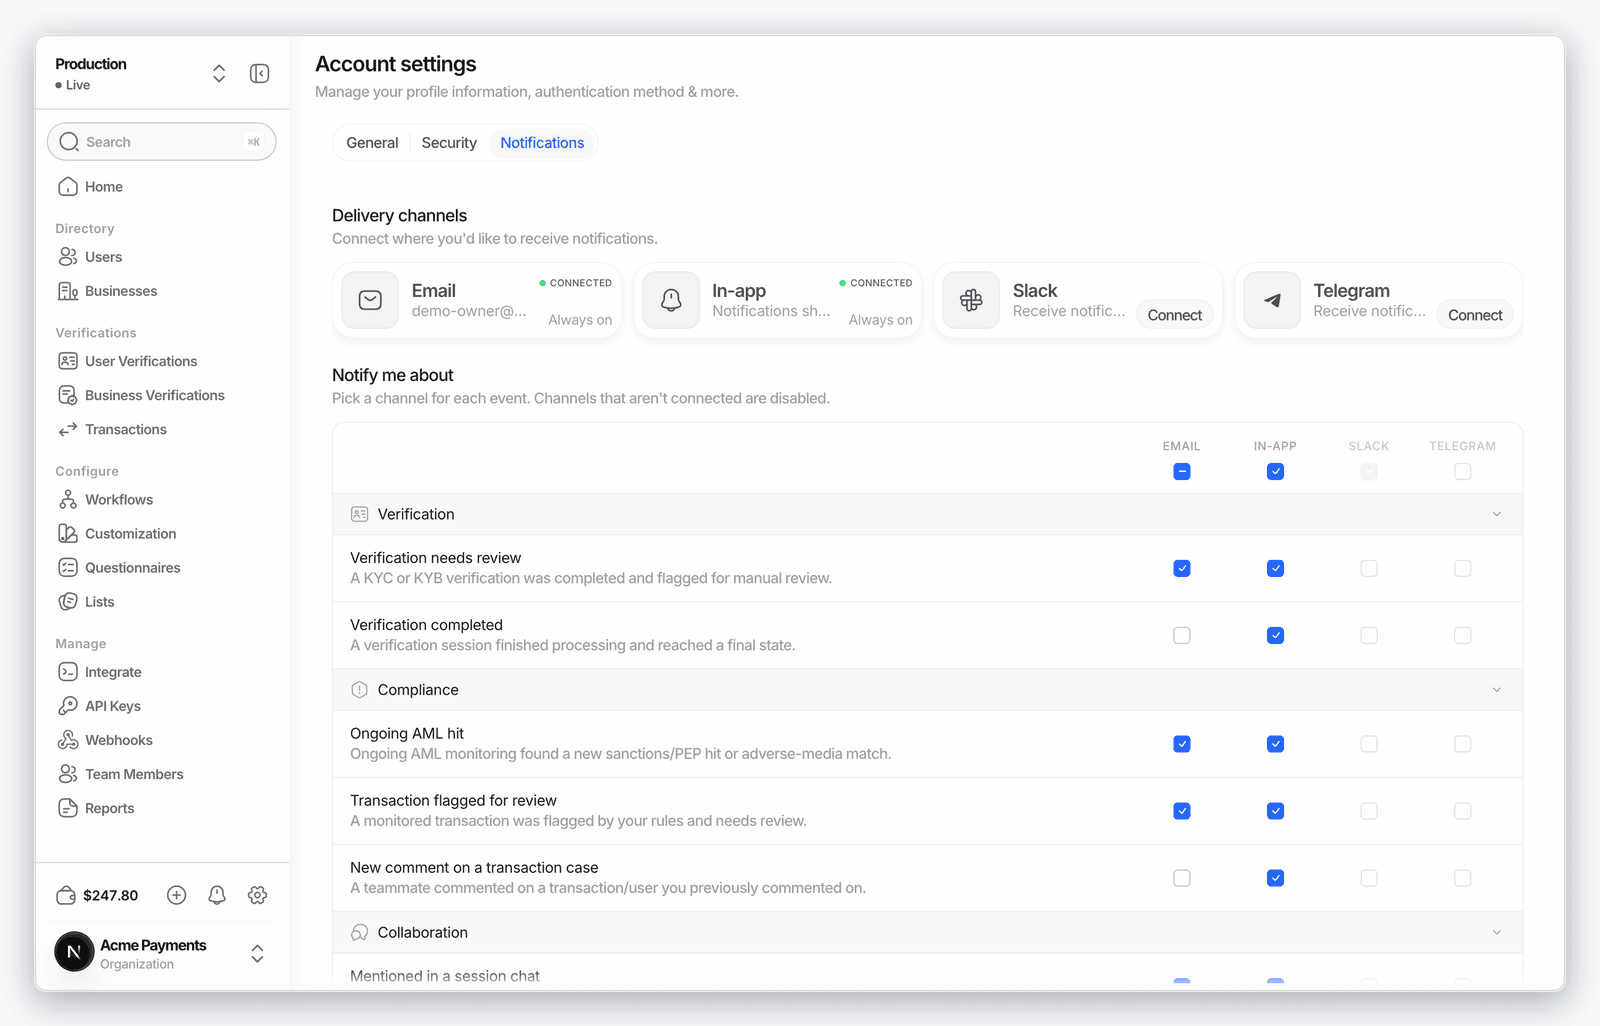This screenshot has width=1600, height=1026.
Task: Click the In-app card CONNECTED status
Action: tap(876, 283)
